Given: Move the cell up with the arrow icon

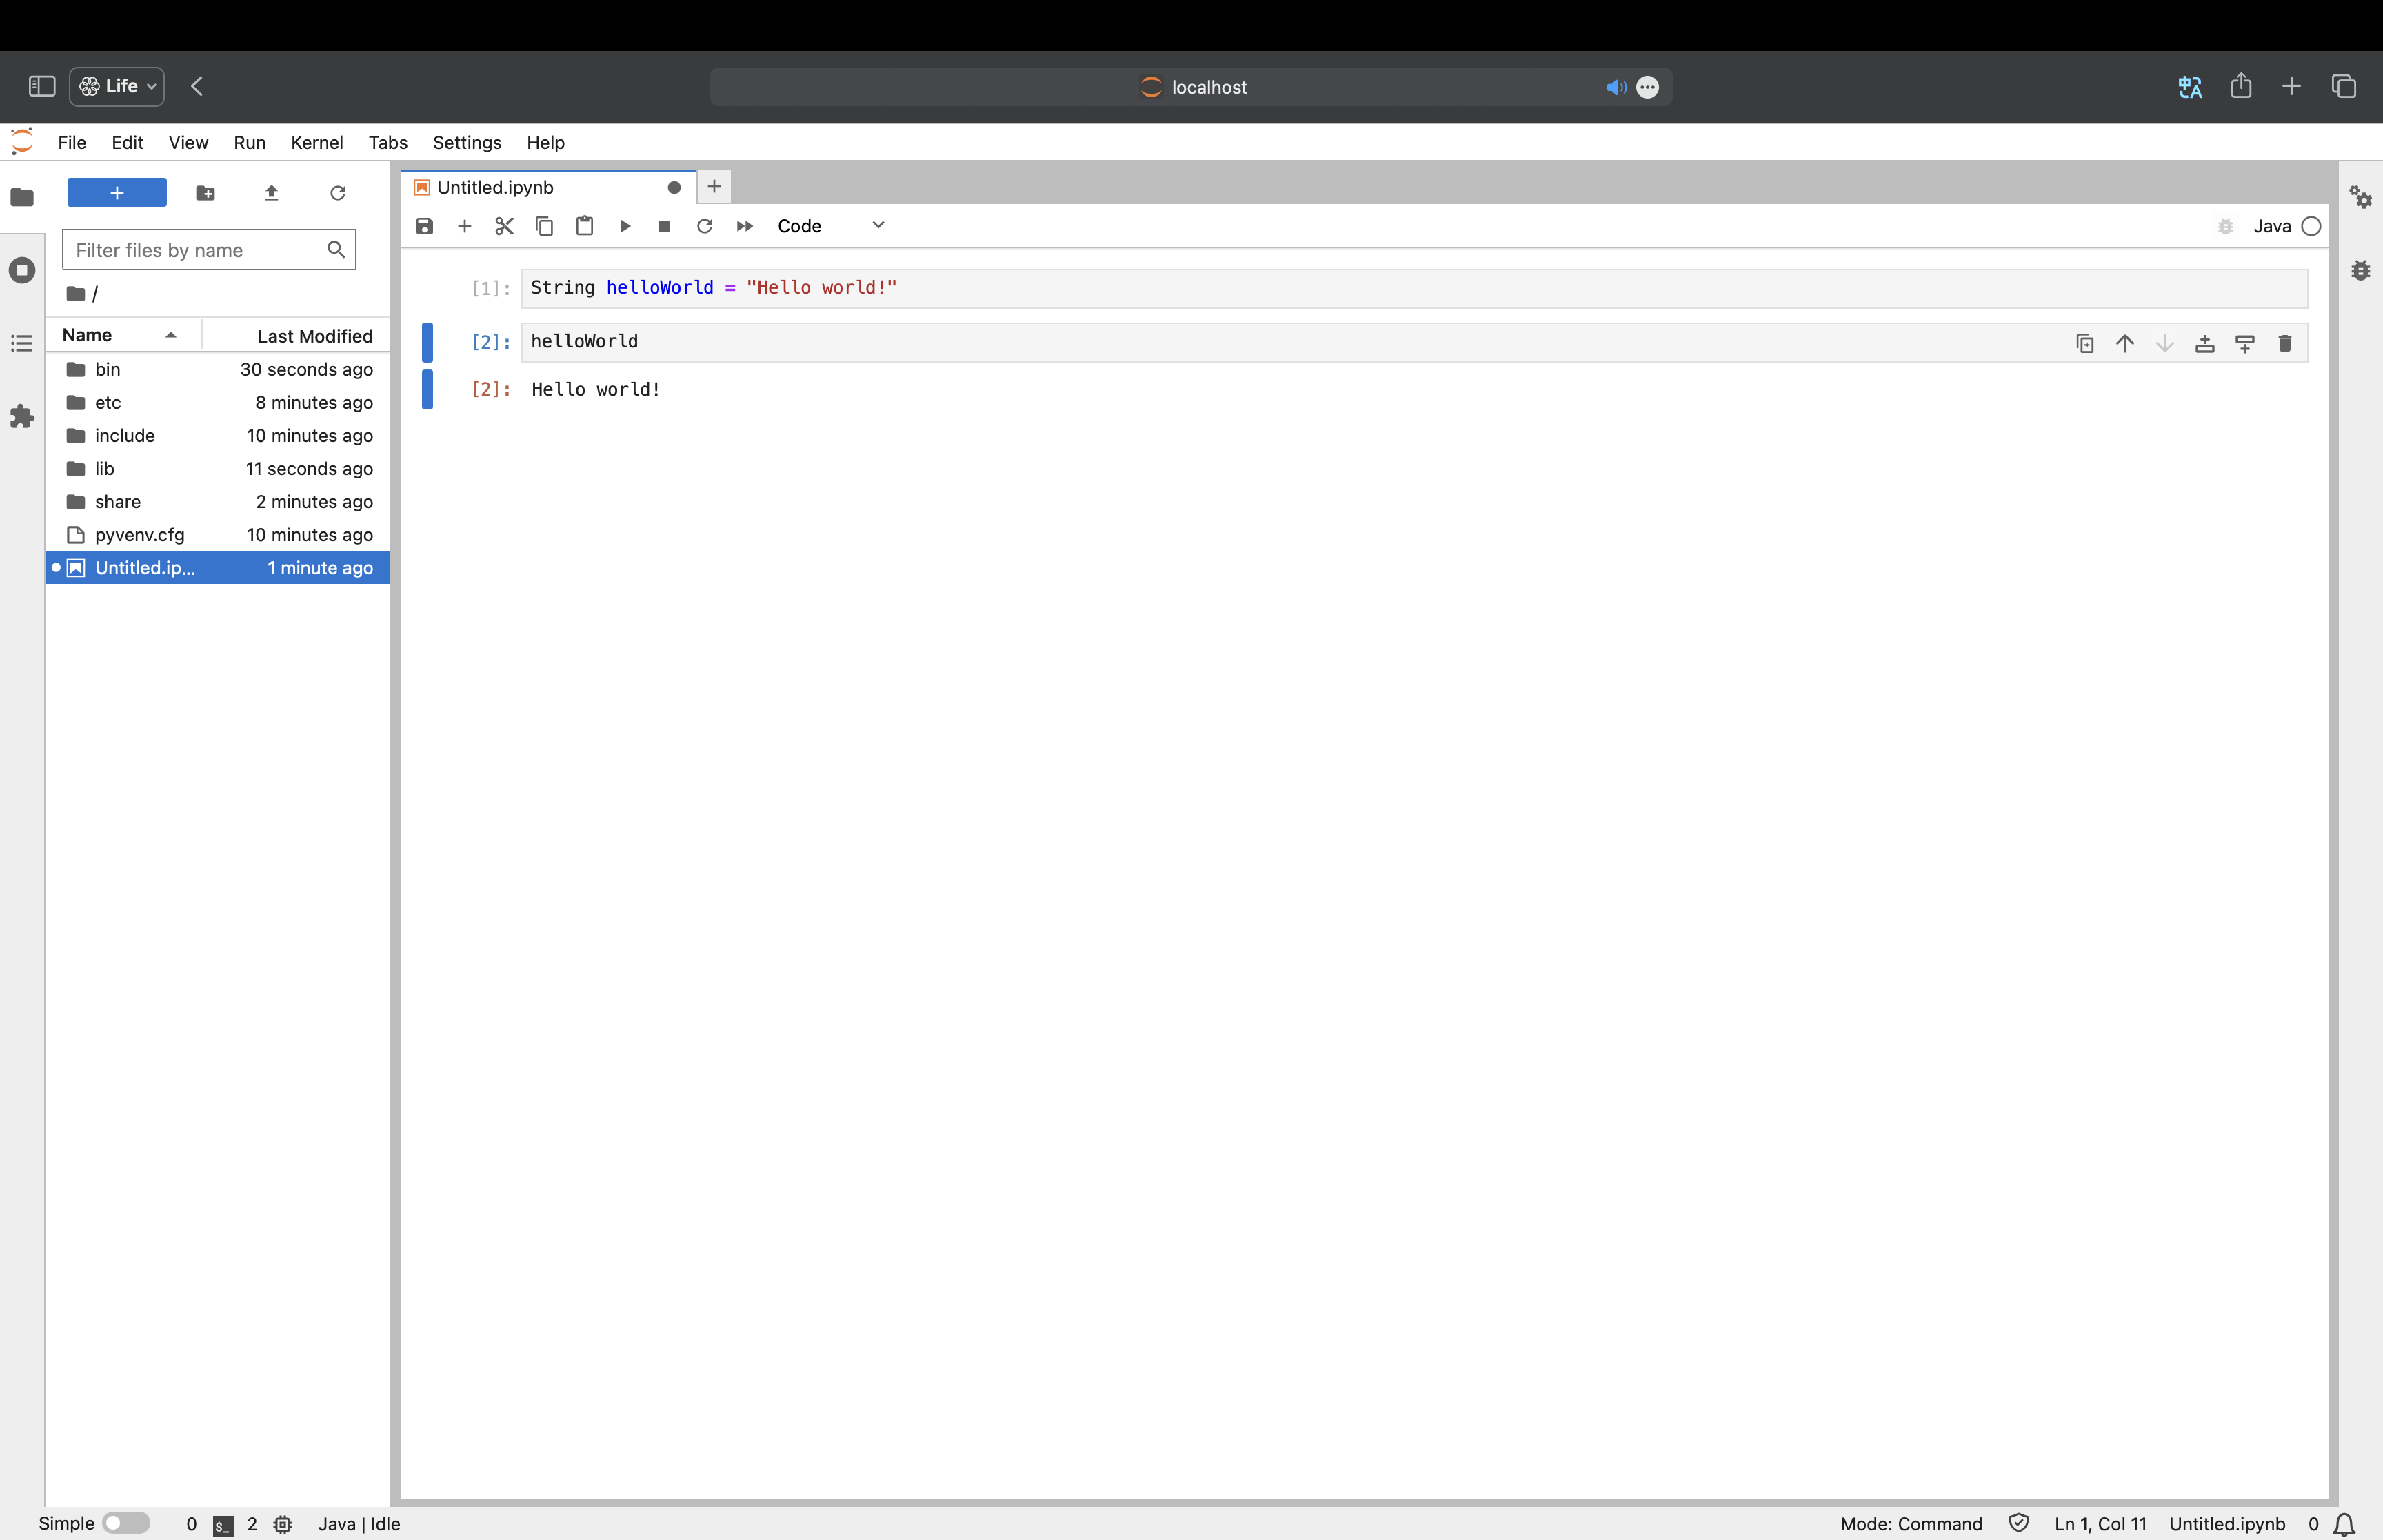Looking at the screenshot, I should (2125, 344).
